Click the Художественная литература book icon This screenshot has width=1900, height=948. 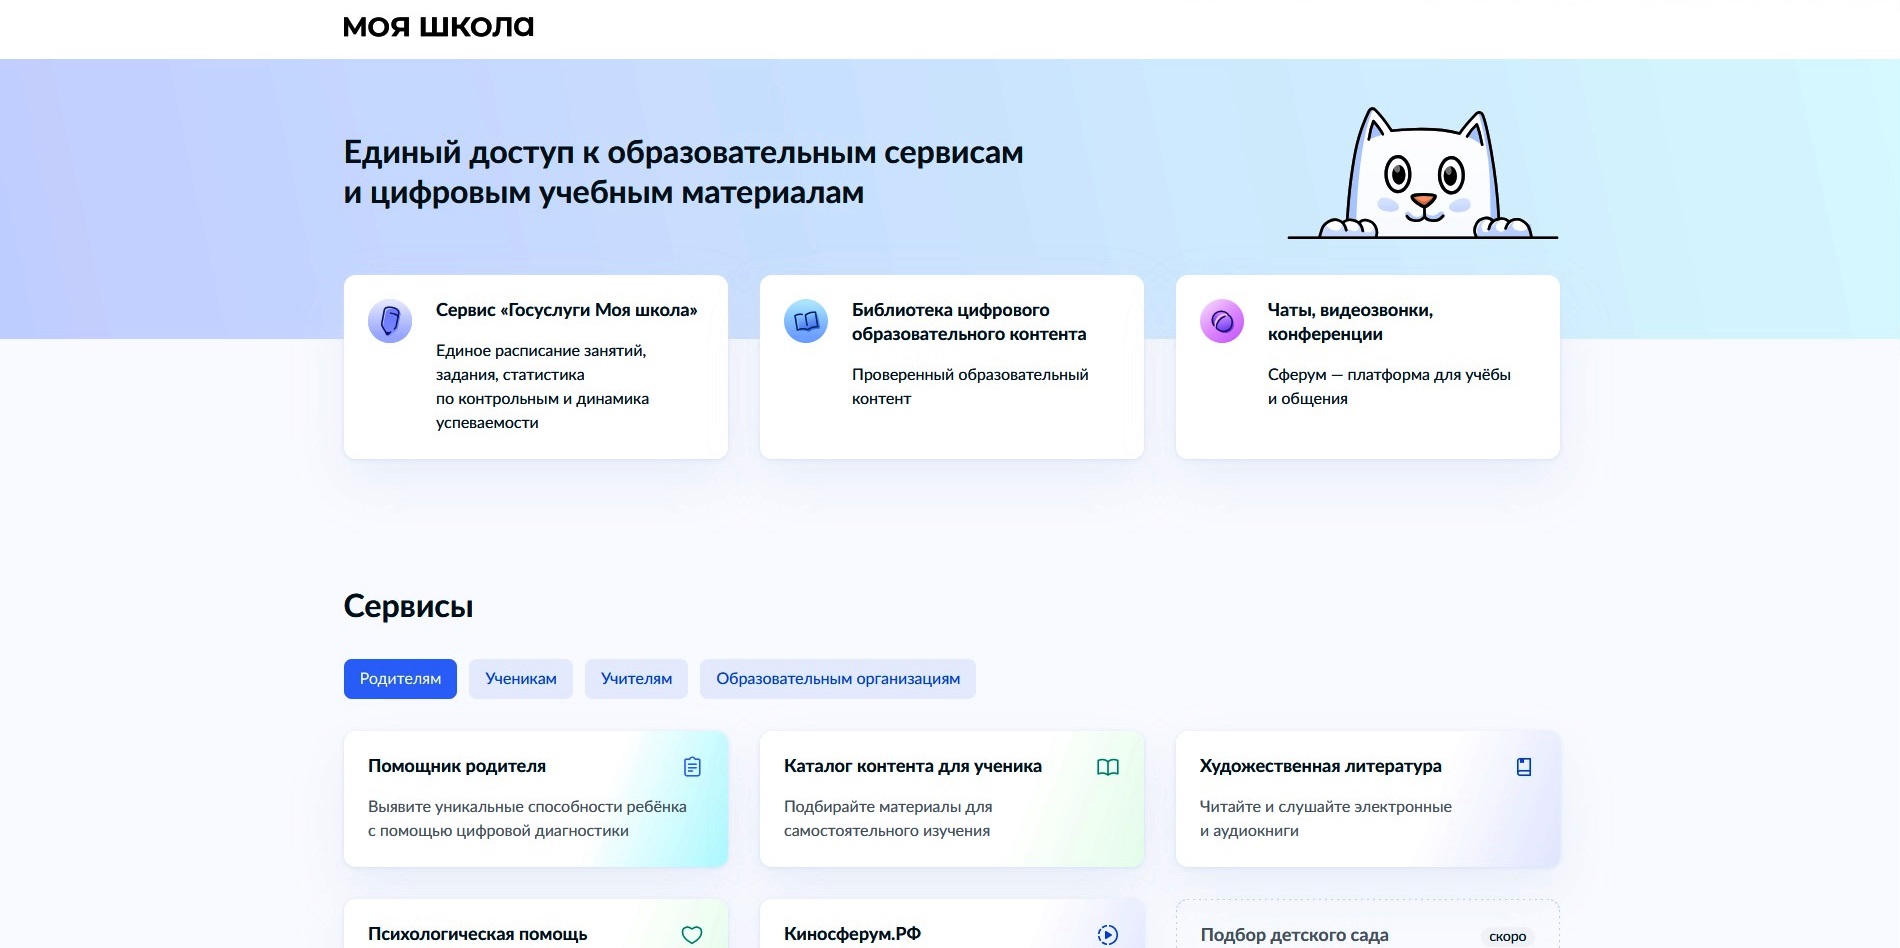click(1524, 767)
